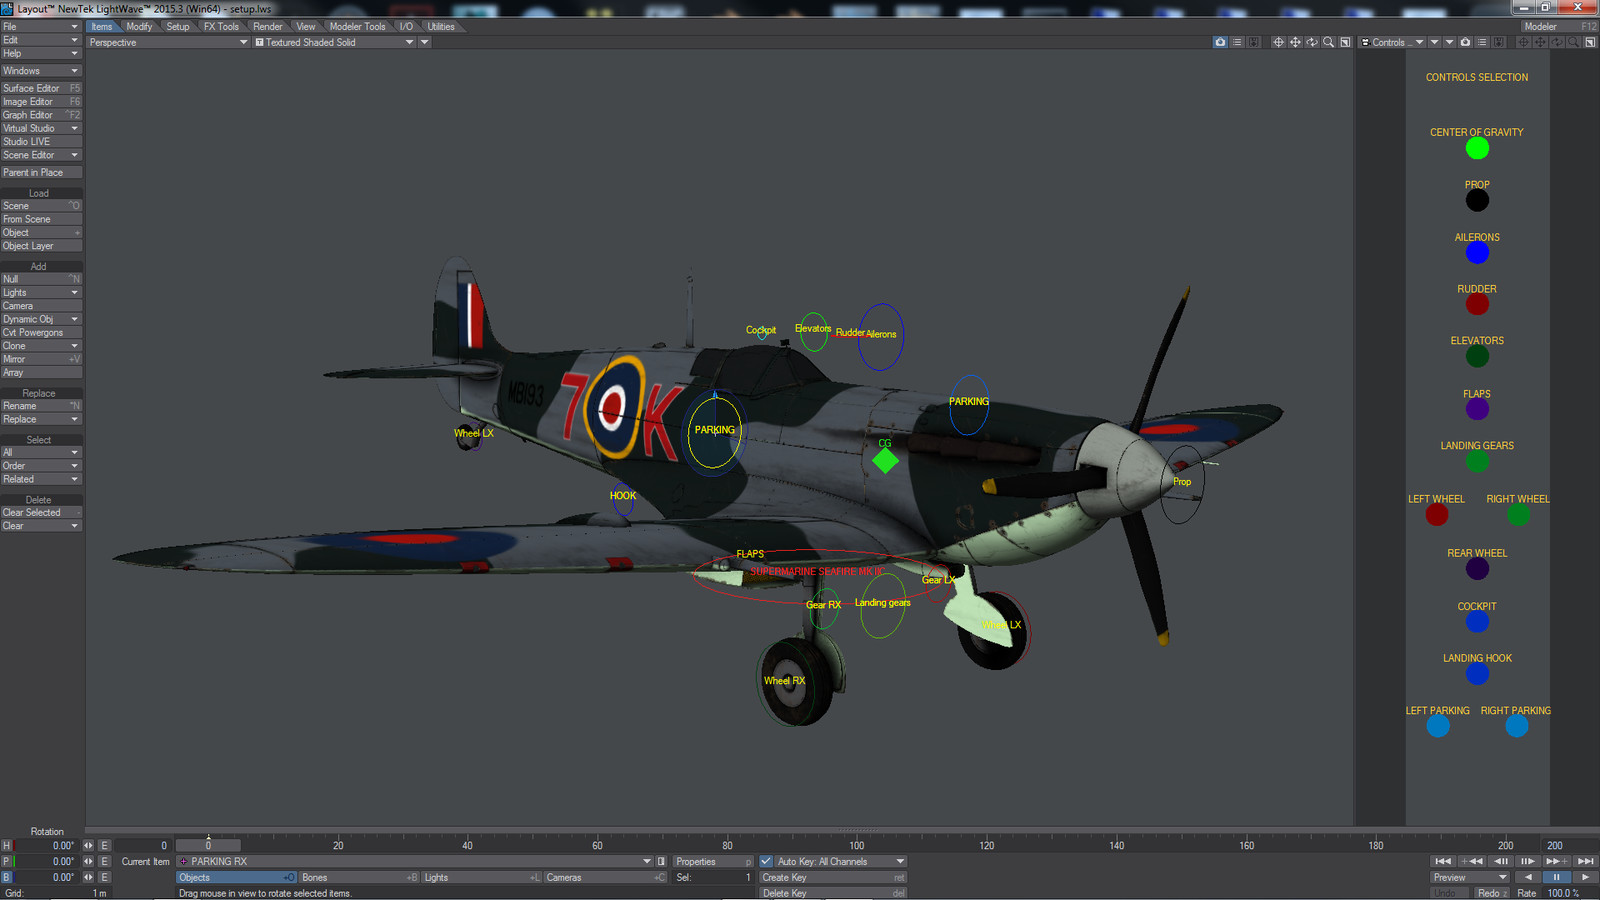The width and height of the screenshot is (1600, 900).
Task: Jump to the last frame
Action: tap(1585, 861)
